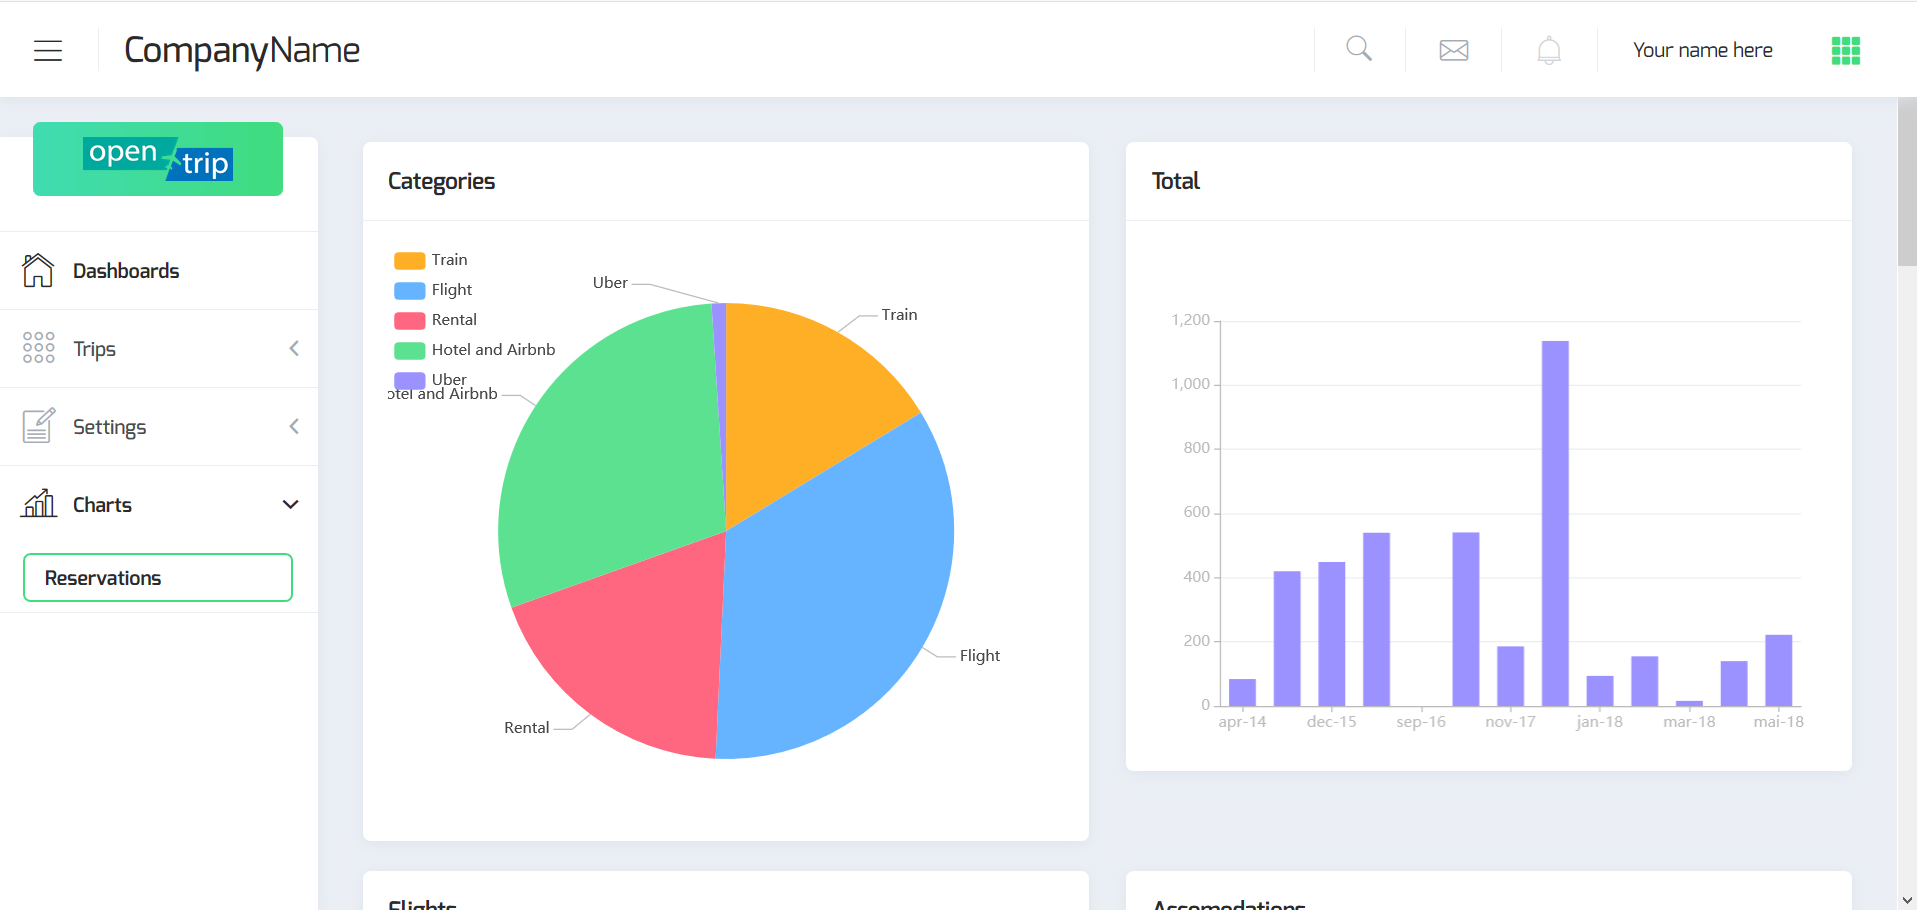Collapse the Charts submenu chevron
Viewport: 1917px width, 910px height.
[x=291, y=504]
